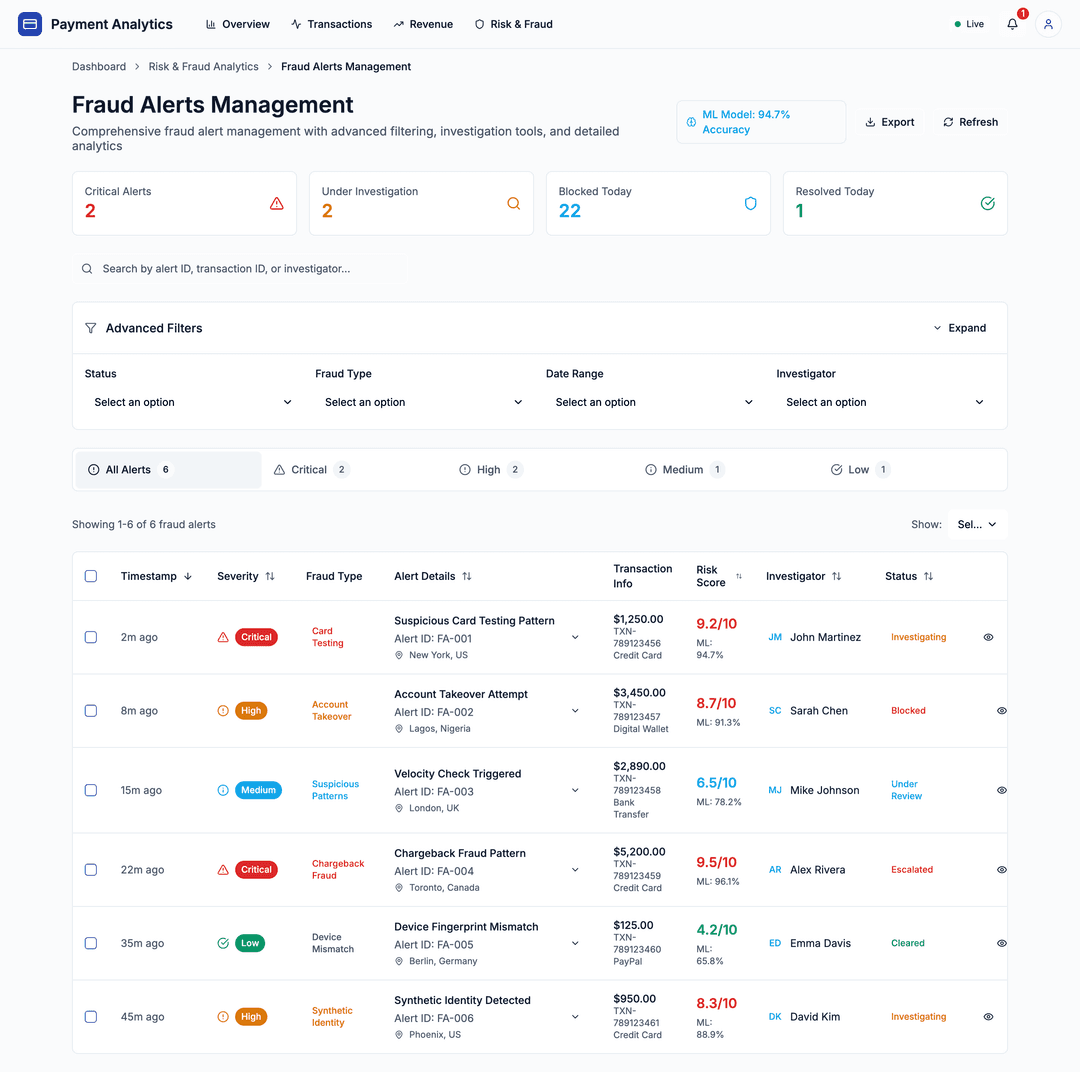Click the Blocked Today shield icon
The width and height of the screenshot is (1080, 1072).
point(750,203)
